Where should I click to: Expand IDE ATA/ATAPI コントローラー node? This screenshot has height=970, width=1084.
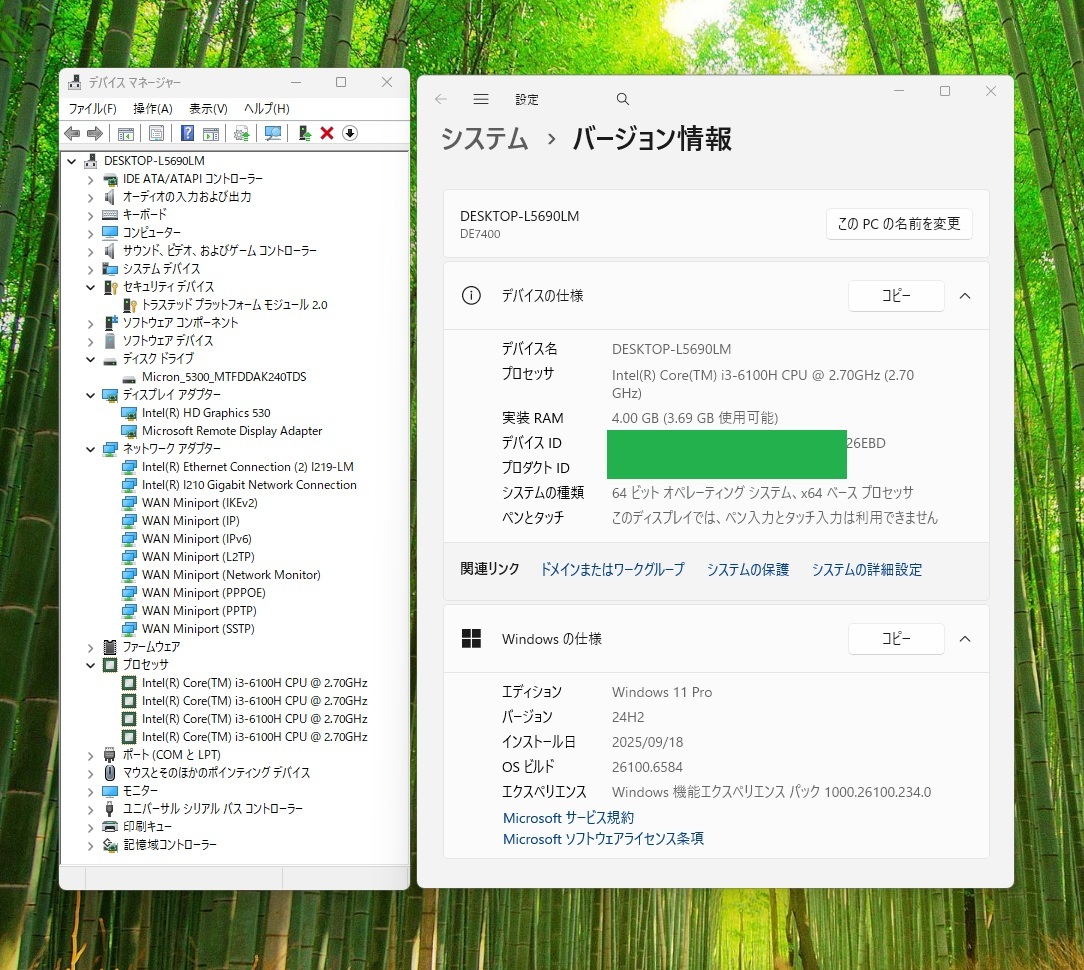coord(91,180)
